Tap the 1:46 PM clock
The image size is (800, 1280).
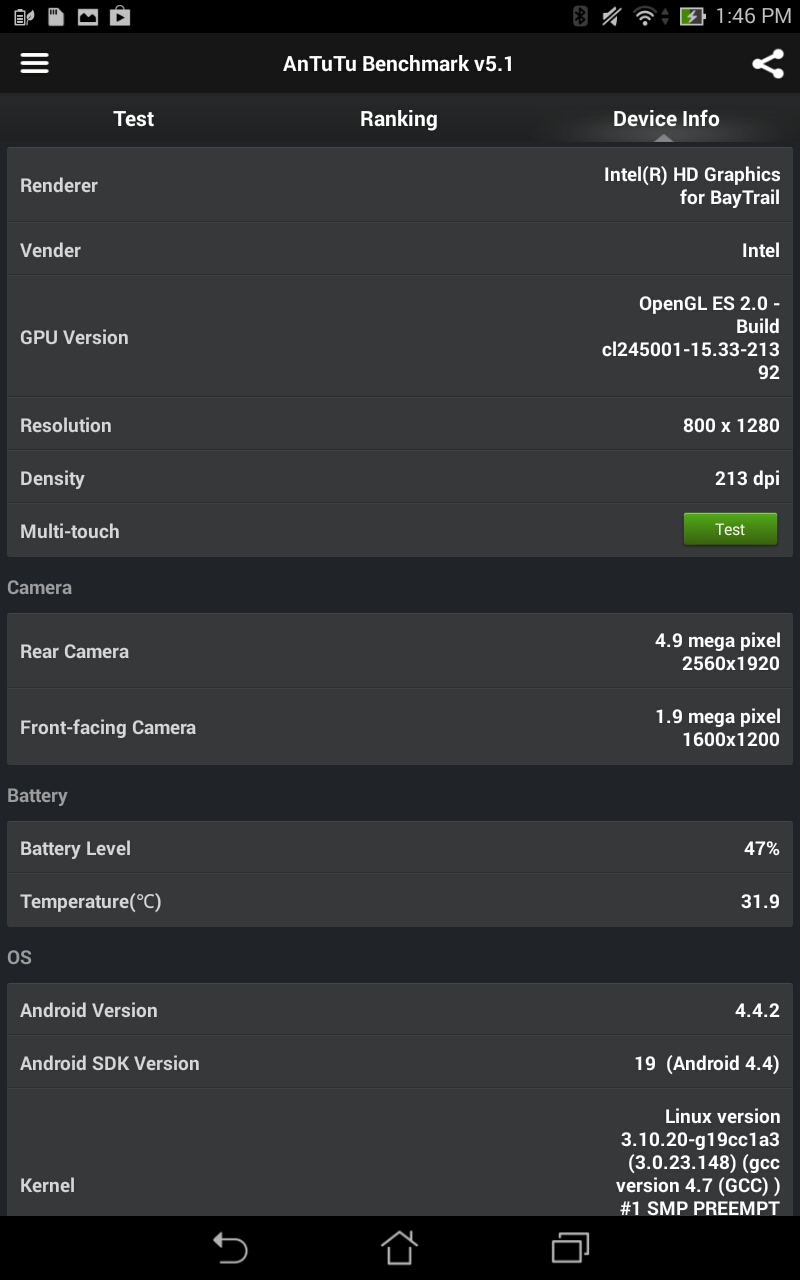click(x=753, y=16)
